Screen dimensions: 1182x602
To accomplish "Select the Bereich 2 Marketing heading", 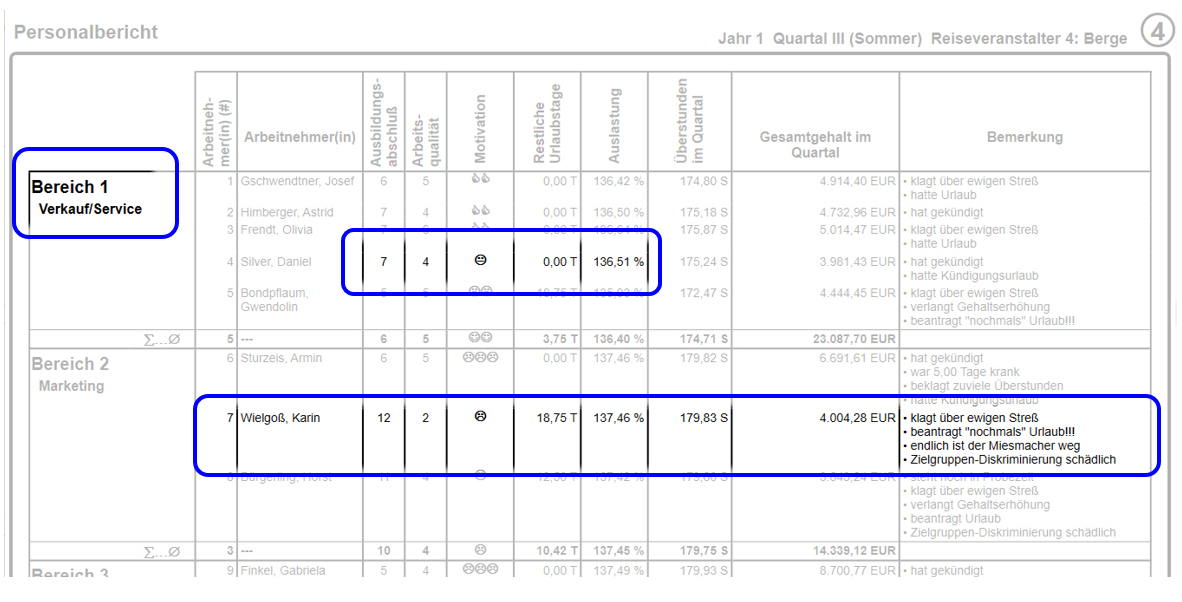I will (x=71, y=374).
